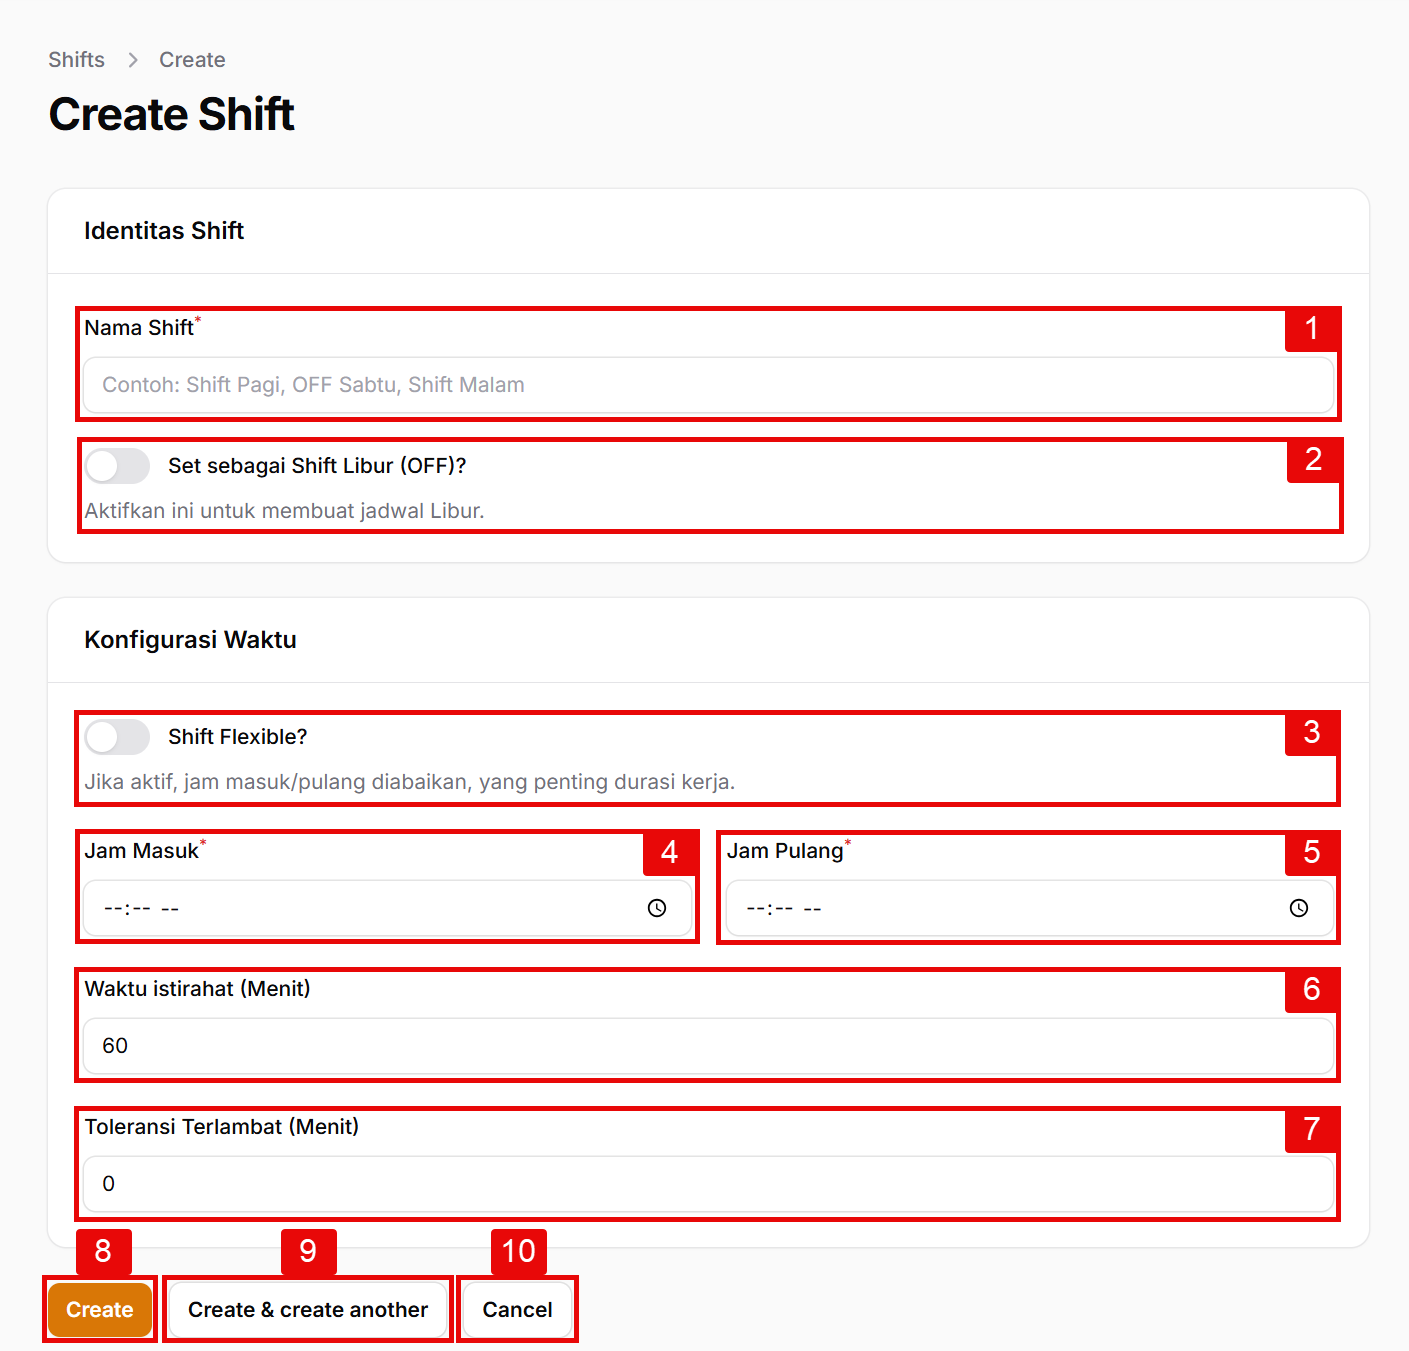This screenshot has width=1409, height=1351.
Task: Click the breadcrumb chevron separator
Action: pyautogui.click(x=133, y=60)
